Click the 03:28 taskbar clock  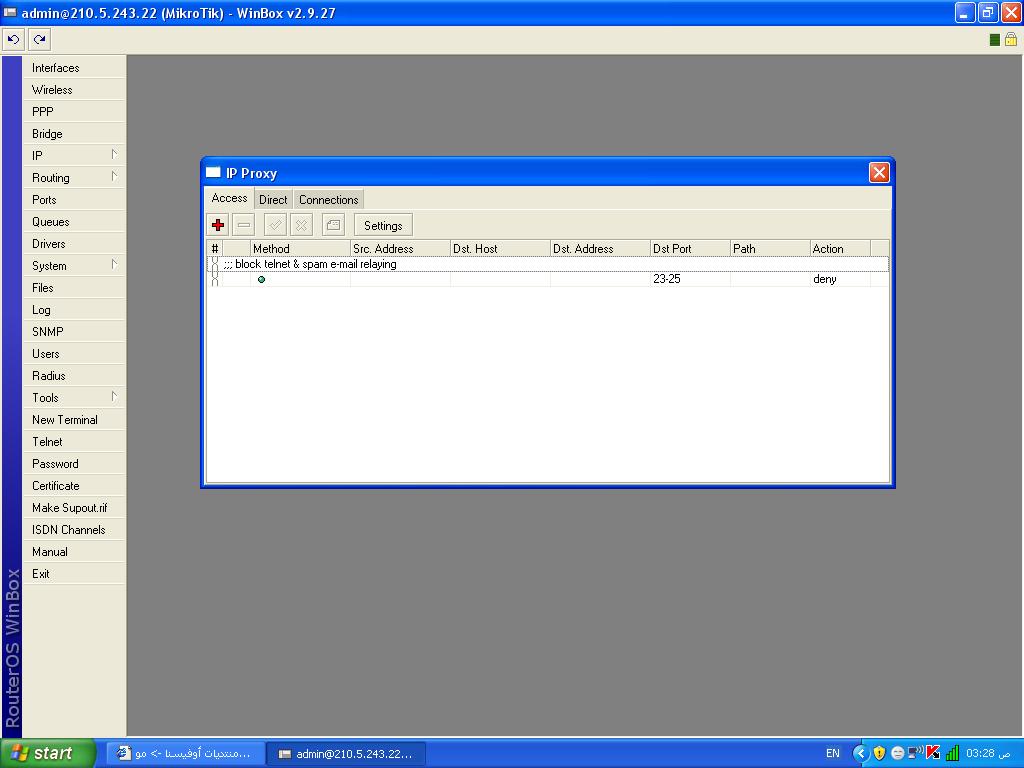pos(988,754)
